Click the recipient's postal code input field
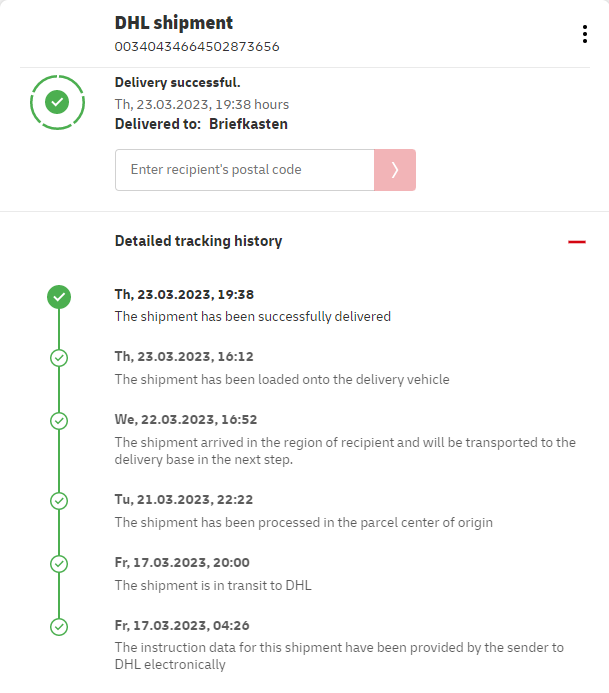Screen dimensions: 609x693 (245, 170)
